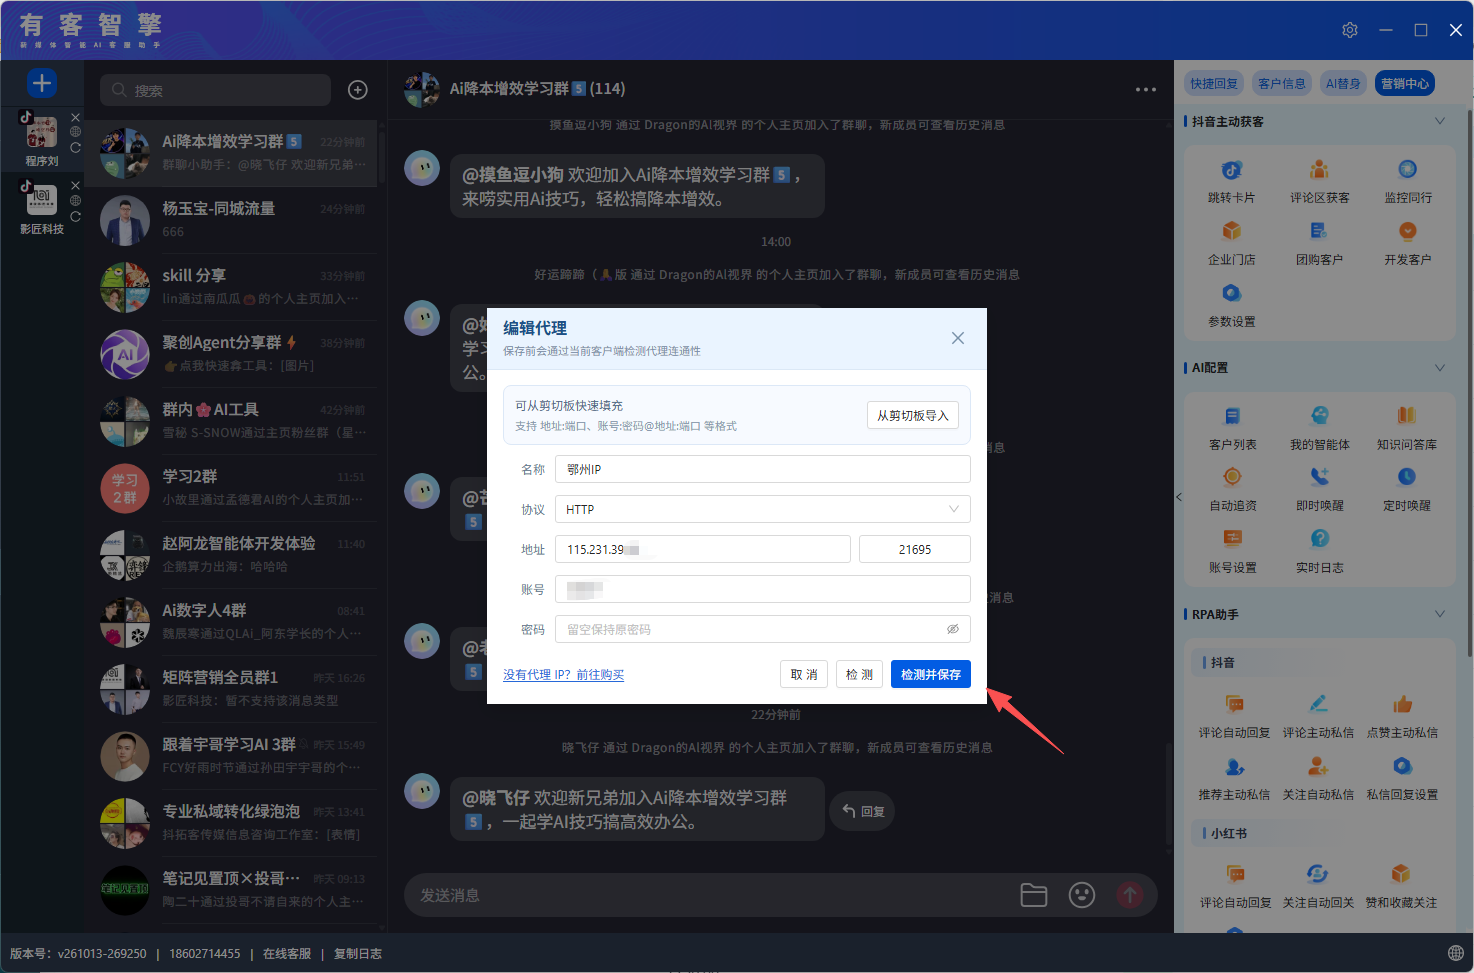This screenshot has height=973, width=1474.
Task: Open the 没有代理IP?前往购买 link
Action: pyautogui.click(x=563, y=675)
